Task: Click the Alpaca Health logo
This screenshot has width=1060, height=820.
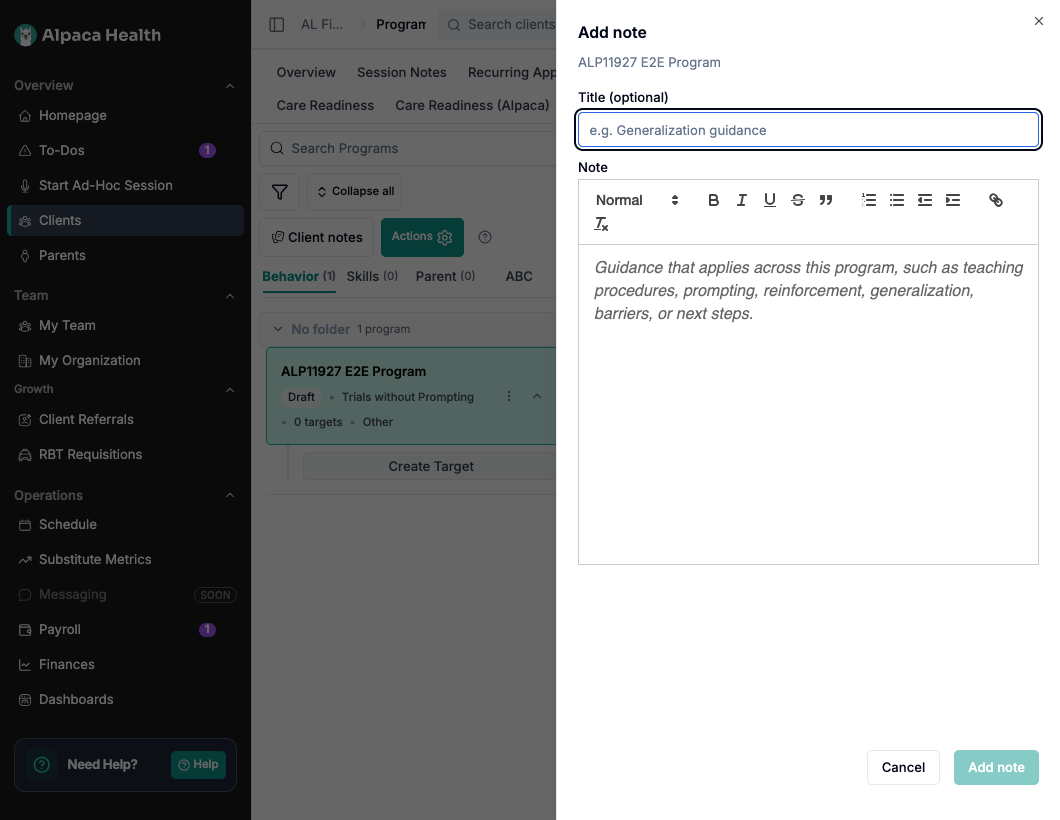Action: (87, 35)
